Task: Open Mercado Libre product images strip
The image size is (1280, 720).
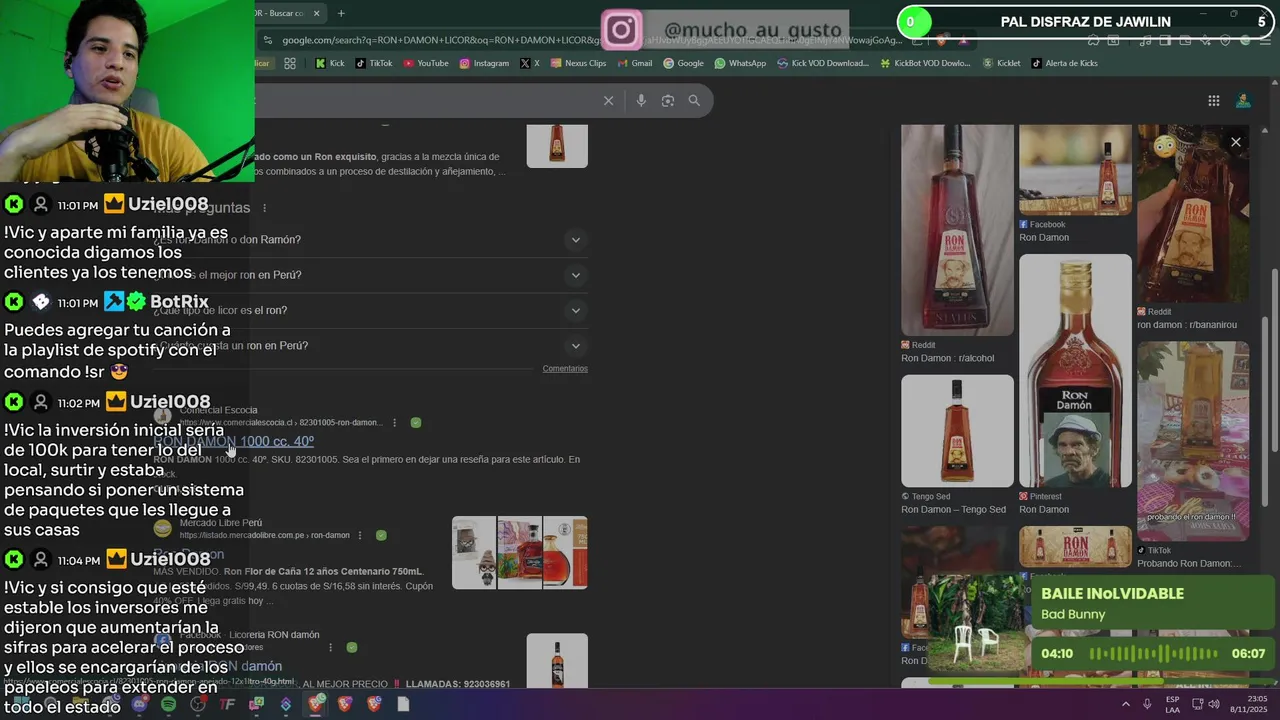Action: tap(519, 553)
